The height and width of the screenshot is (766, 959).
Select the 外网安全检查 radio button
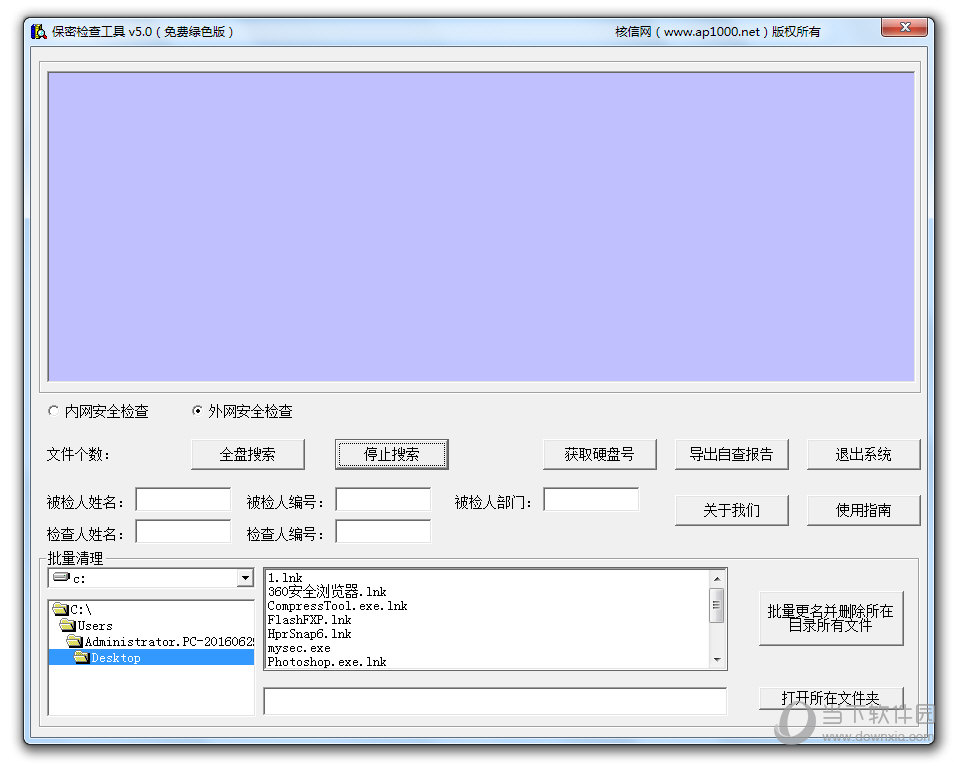(x=198, y=411)
